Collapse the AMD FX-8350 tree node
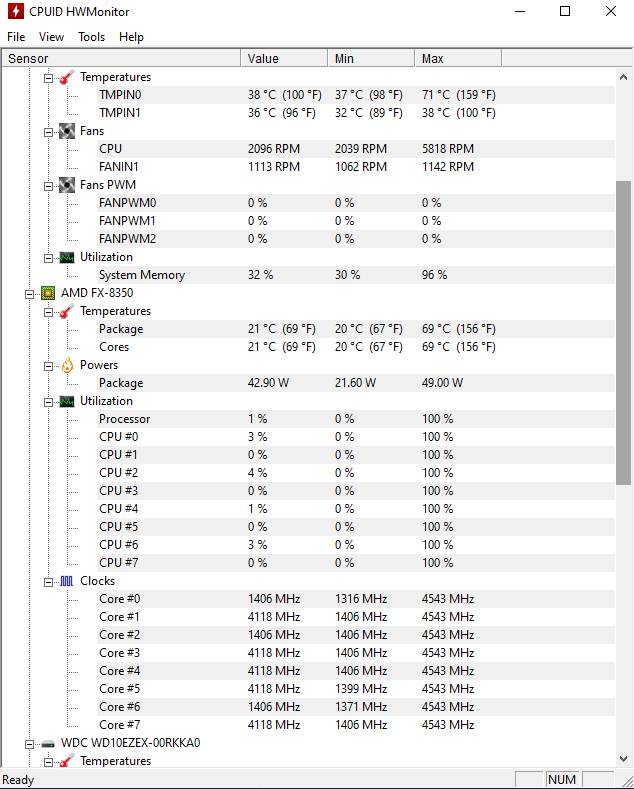634x789 pixels. (30, 293)
